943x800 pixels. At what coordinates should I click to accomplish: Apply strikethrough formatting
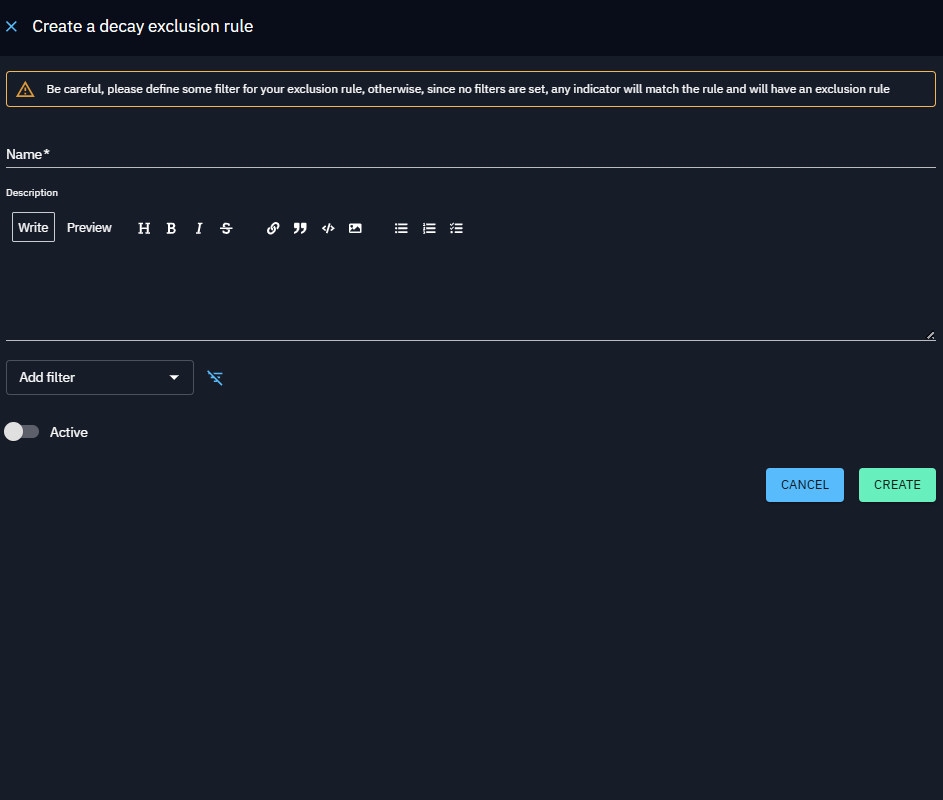(226, 228)
